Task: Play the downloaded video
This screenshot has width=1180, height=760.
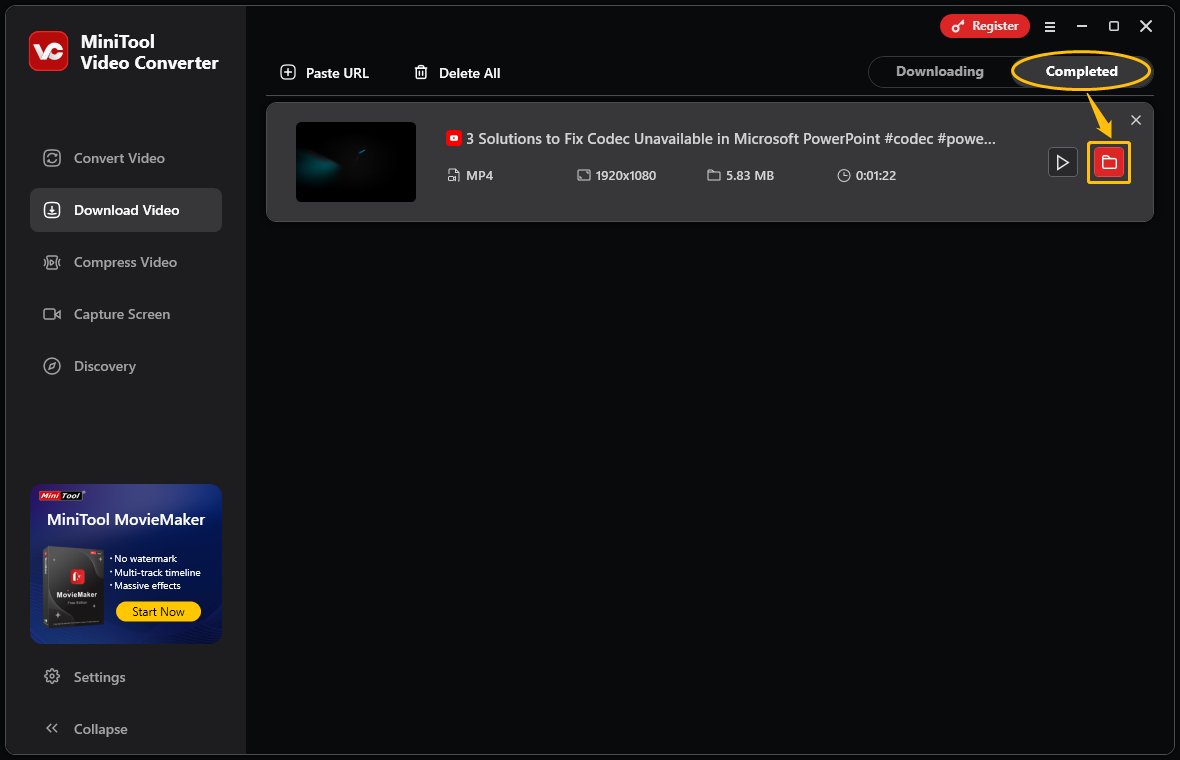Action: (1063, 163)
